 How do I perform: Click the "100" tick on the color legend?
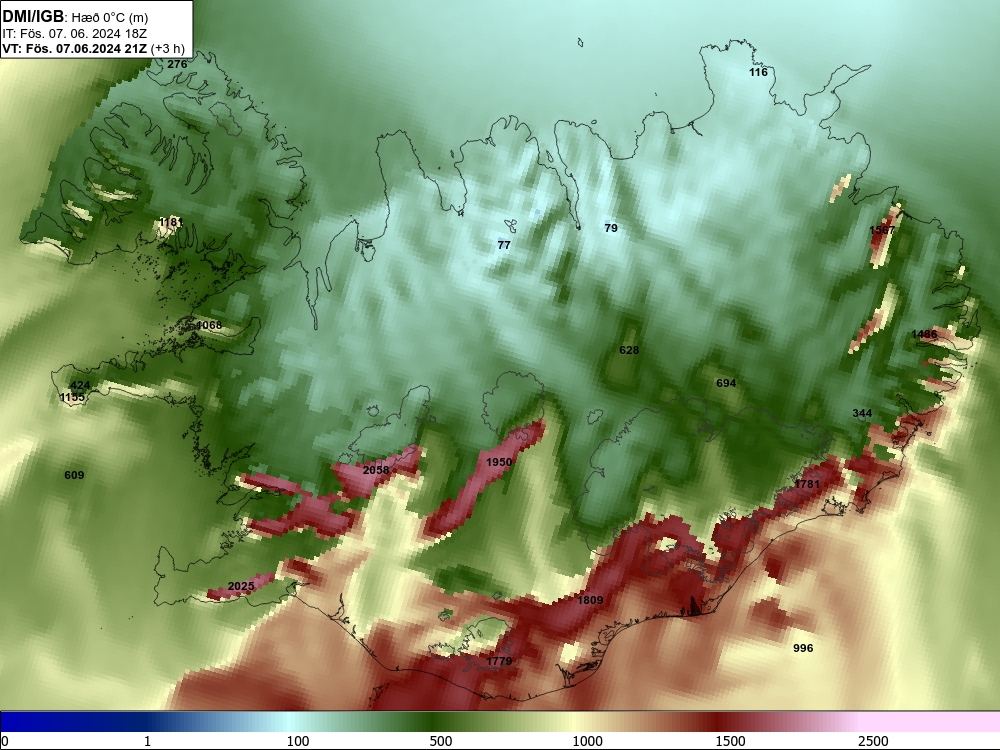[x=298, y=741]
